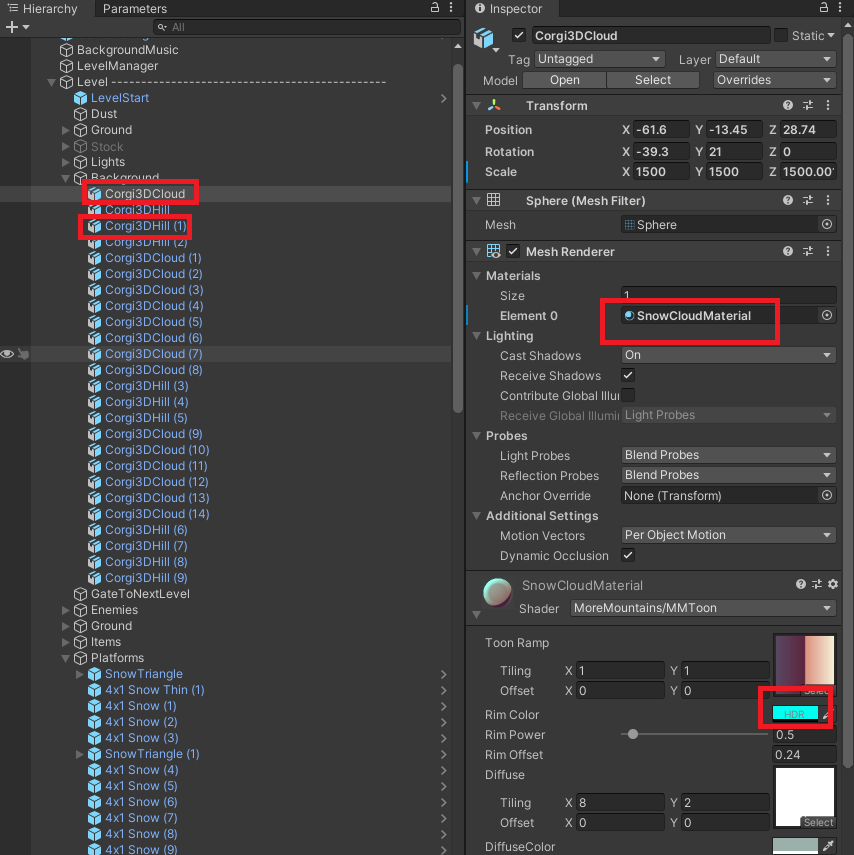Screen dimensions: 854x855
Task: Open the Anchor Override object picker
Action: [x=826, y=495]
